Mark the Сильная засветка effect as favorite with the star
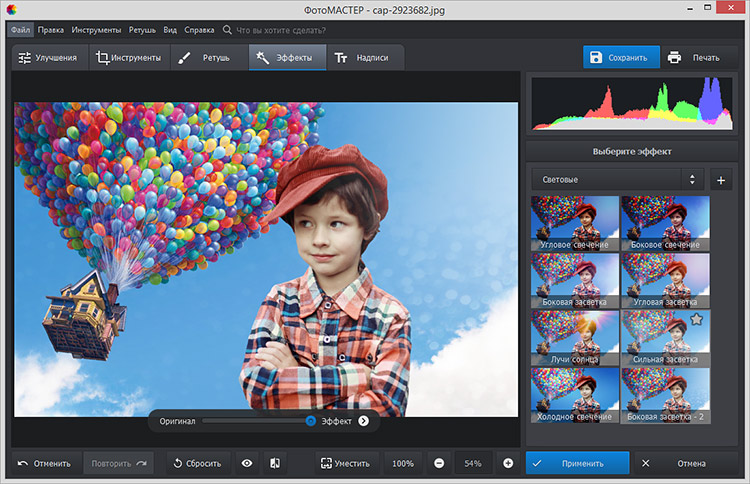This screenshot has height=484, width=750. pos(697,319)
